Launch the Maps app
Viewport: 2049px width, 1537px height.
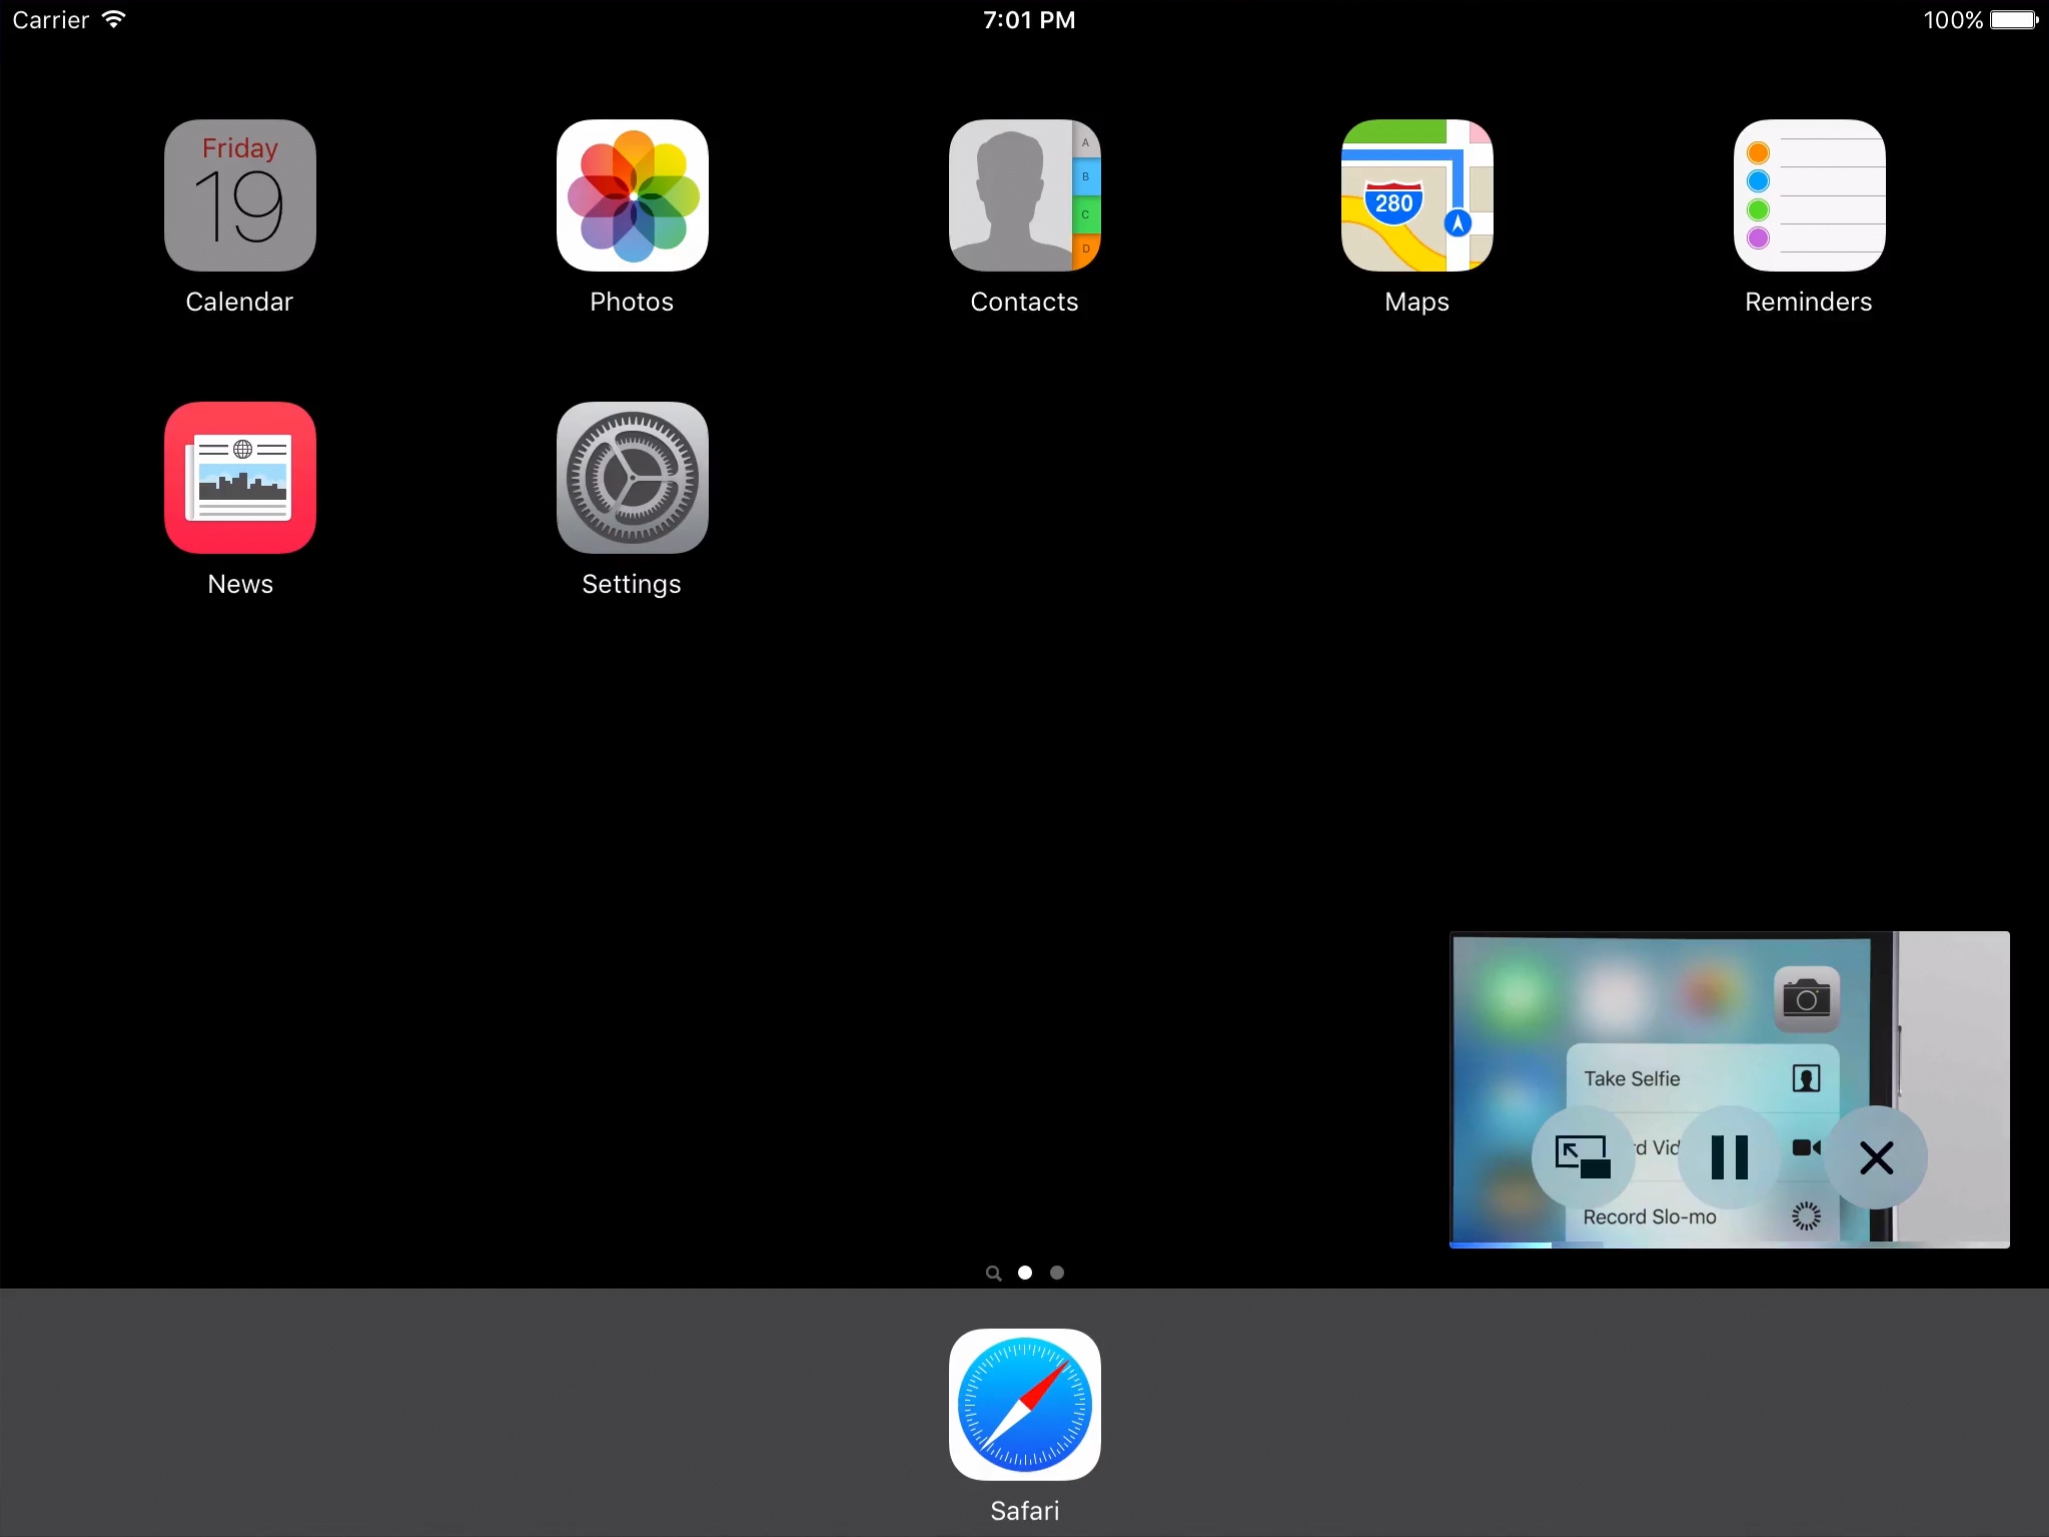(x=1417, y=196)
